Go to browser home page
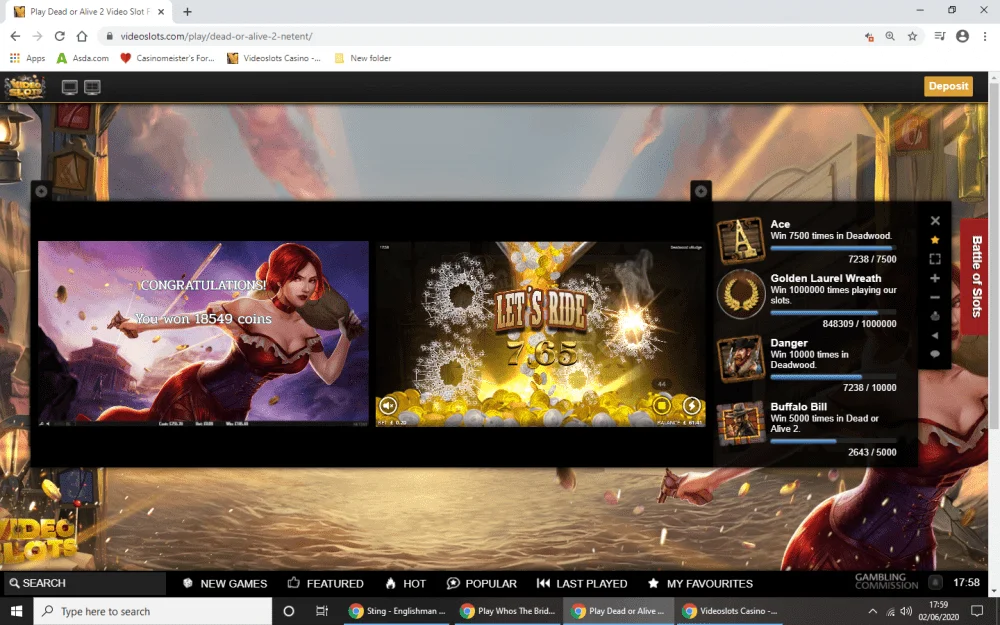Image resolution: width=1000 pixels, height=625 pixels. 82,36
